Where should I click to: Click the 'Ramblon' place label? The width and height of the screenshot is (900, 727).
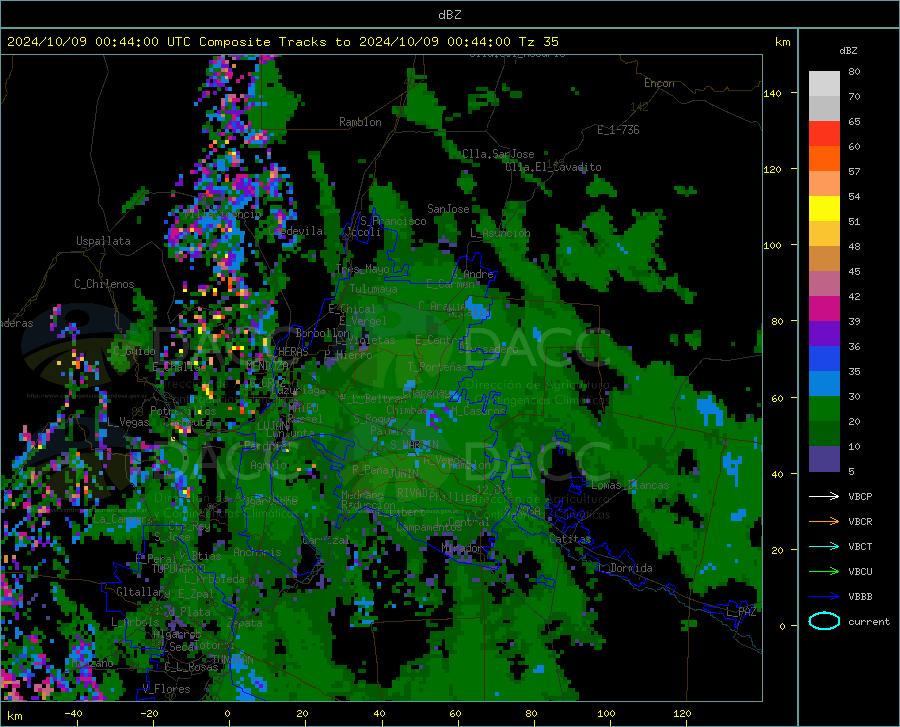(360, 122)
